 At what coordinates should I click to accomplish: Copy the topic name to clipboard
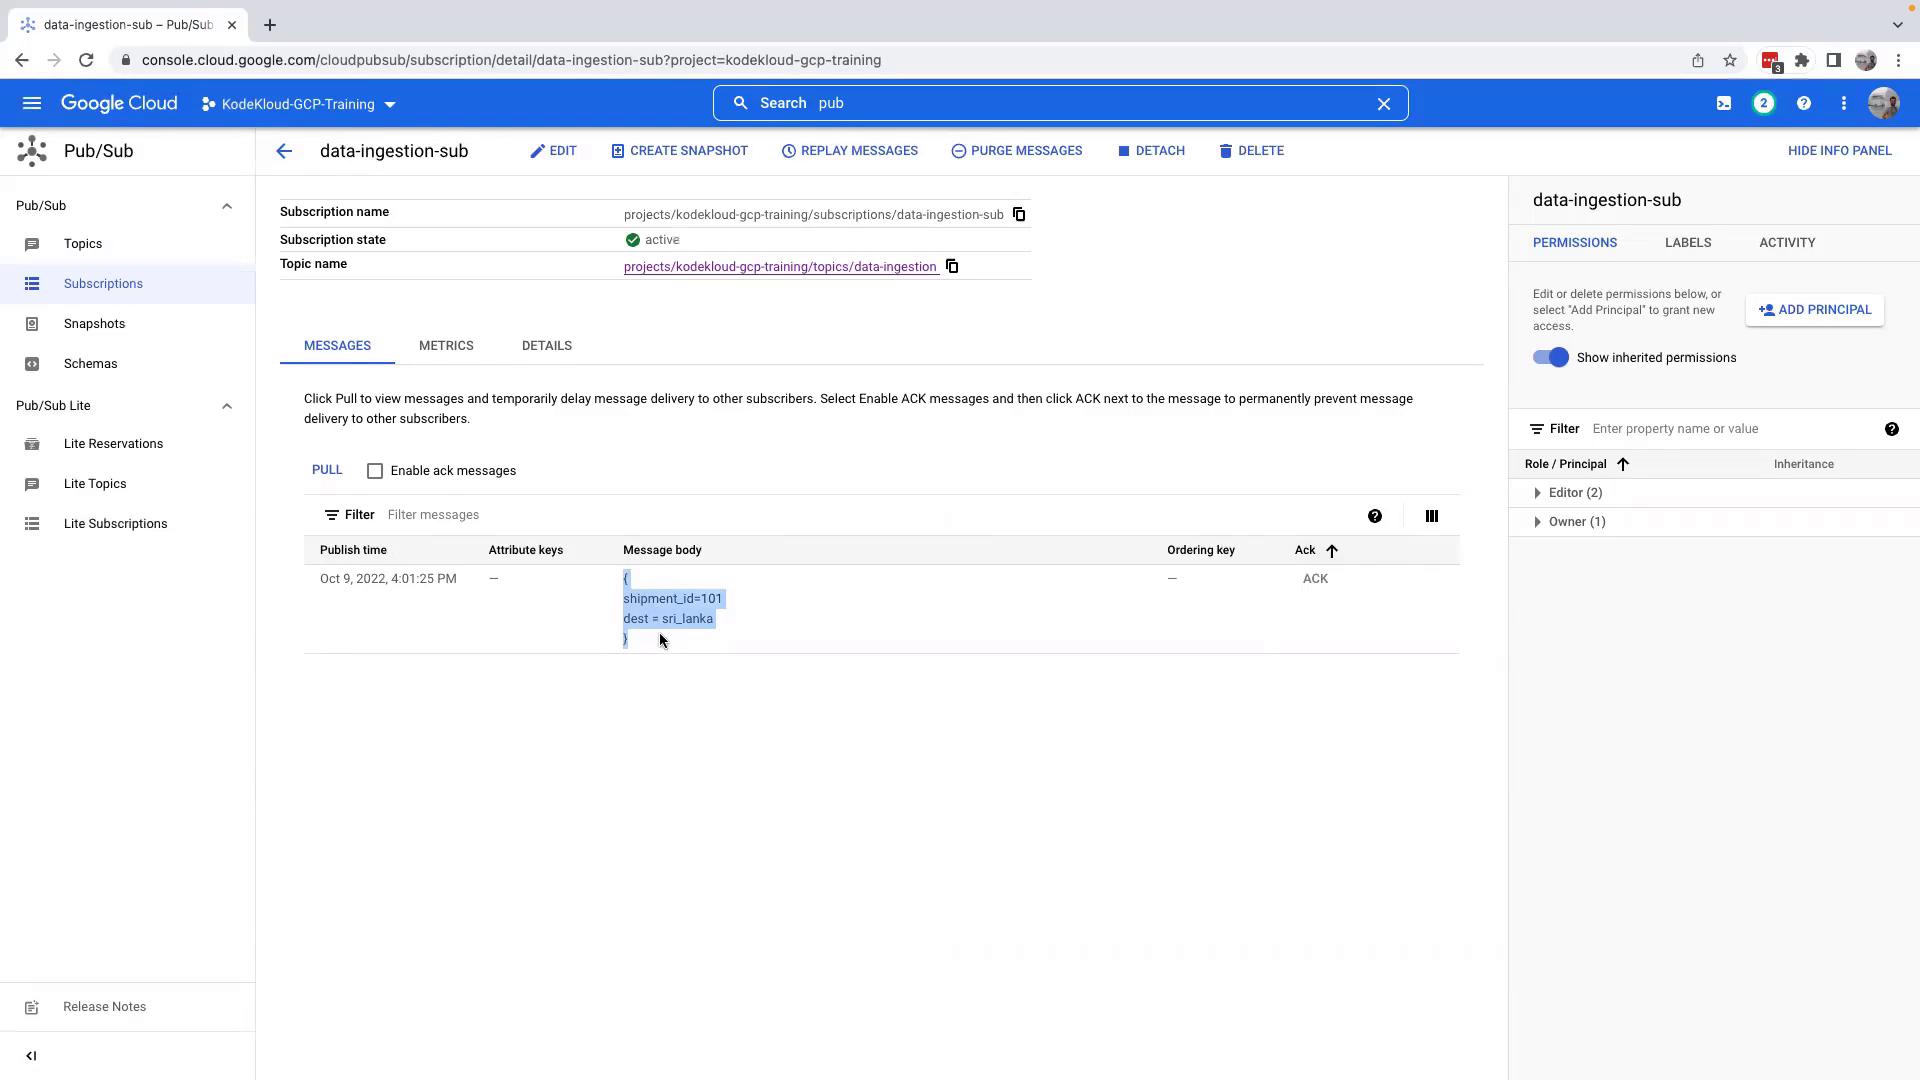[x=952, y=267]
